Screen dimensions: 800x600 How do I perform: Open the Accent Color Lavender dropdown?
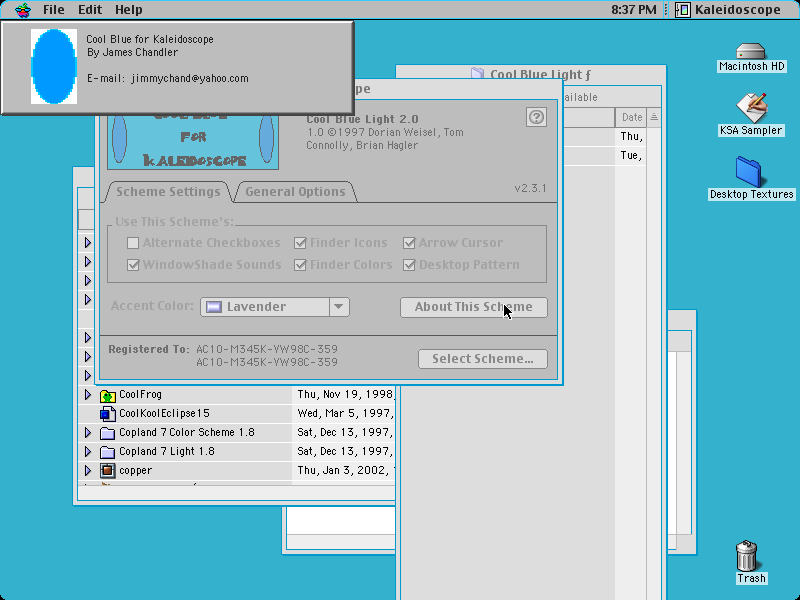[x=275, y=307]
